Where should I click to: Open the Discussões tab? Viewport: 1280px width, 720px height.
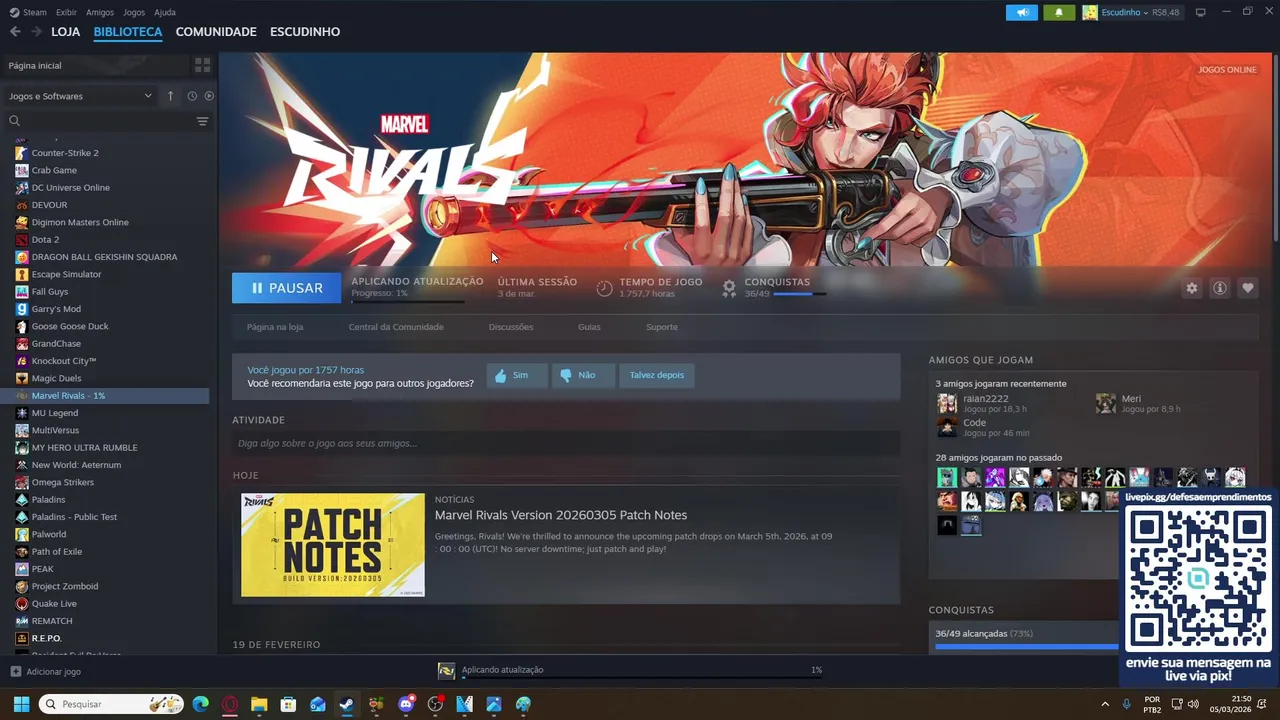click(511, 327)
